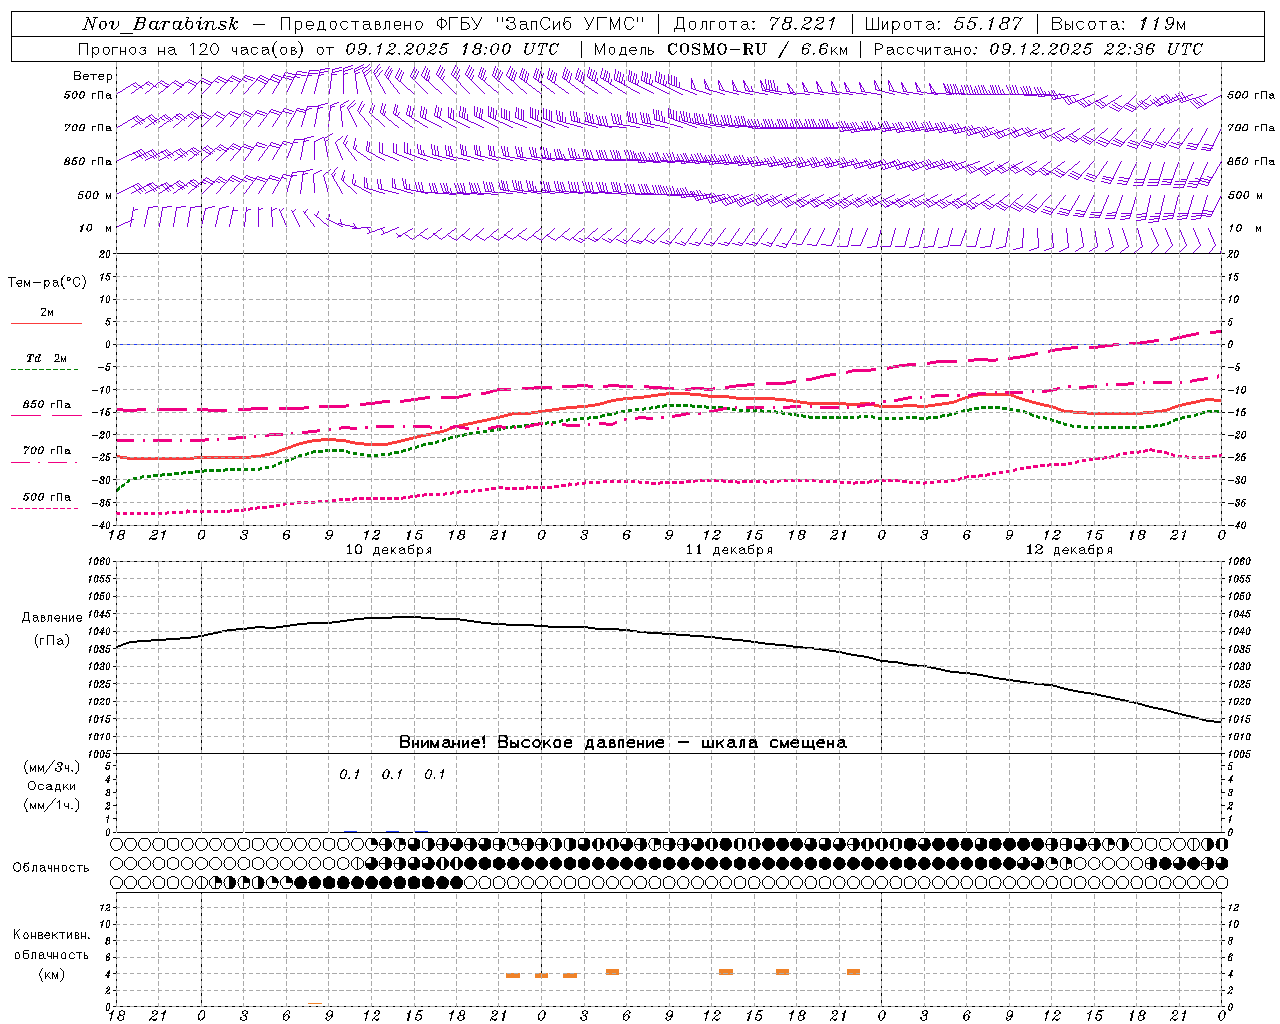Click the 'Осадки' precipitation label
Screen dimensions: 1280x1024
(x=52, y=786)
